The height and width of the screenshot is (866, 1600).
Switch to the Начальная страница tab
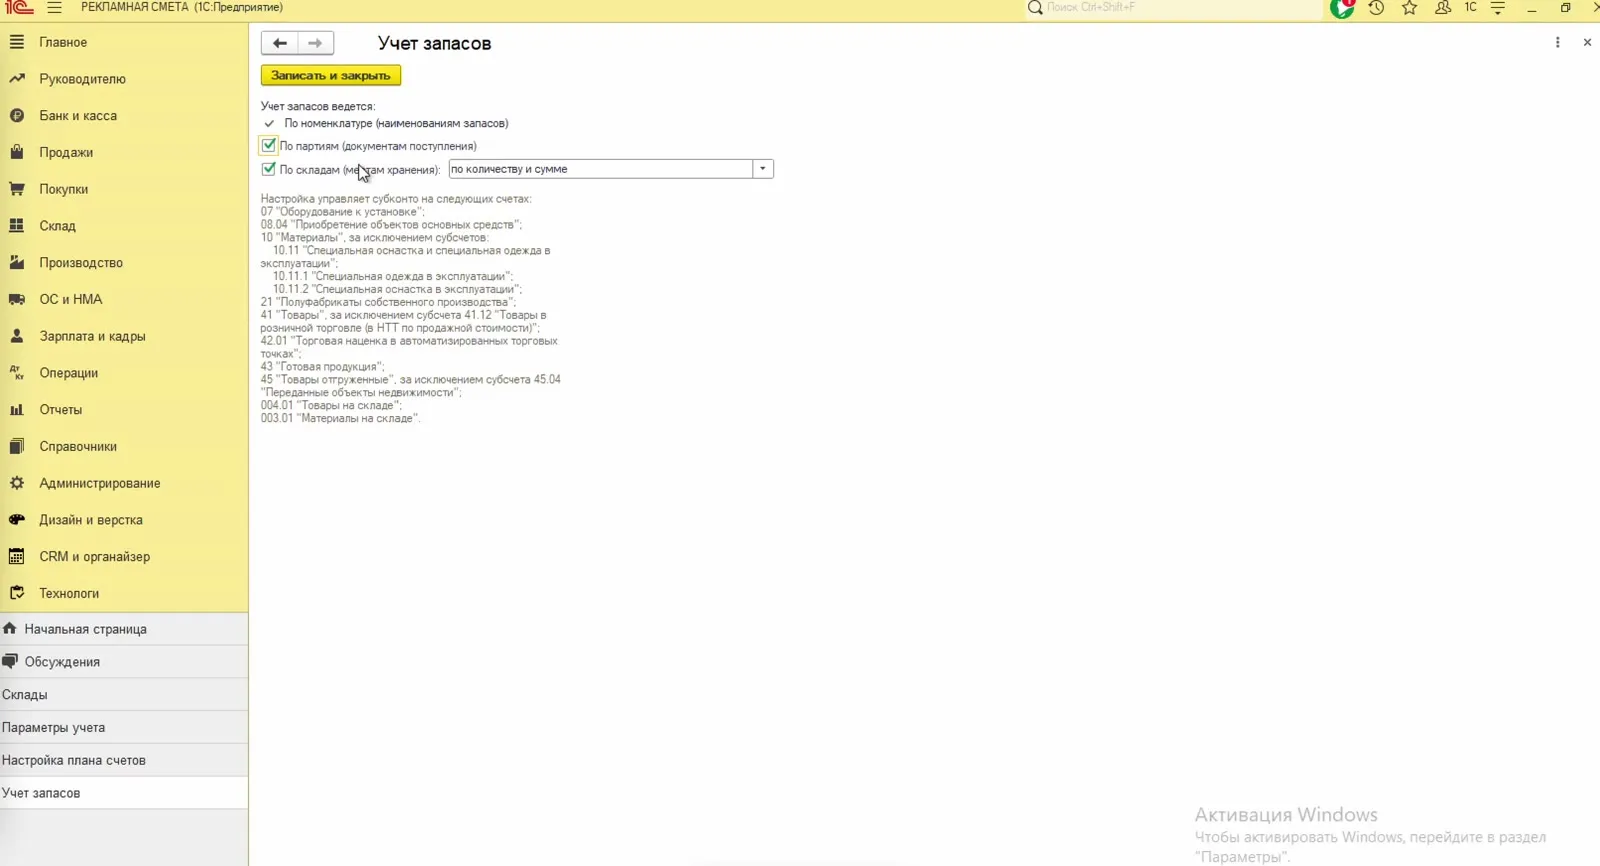(x=124, y=629)
